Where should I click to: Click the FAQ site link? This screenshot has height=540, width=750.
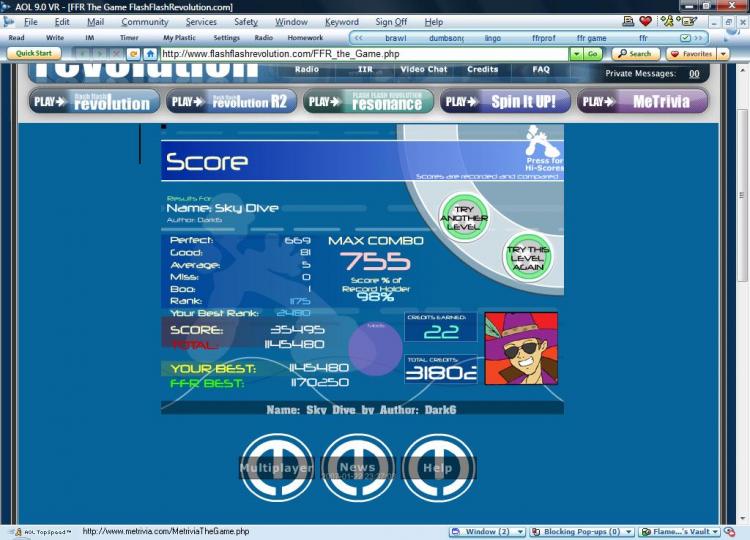tap(541, 69)
